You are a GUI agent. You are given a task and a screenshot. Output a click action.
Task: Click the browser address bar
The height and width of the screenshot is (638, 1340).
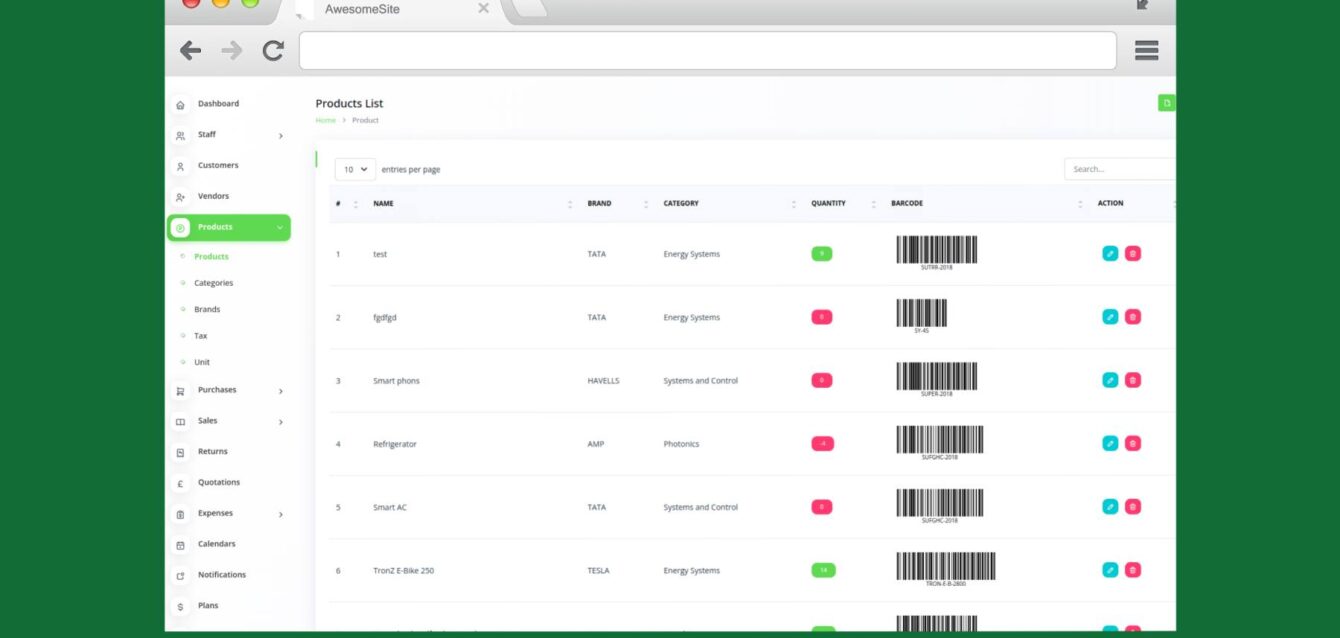click(708, 50)
